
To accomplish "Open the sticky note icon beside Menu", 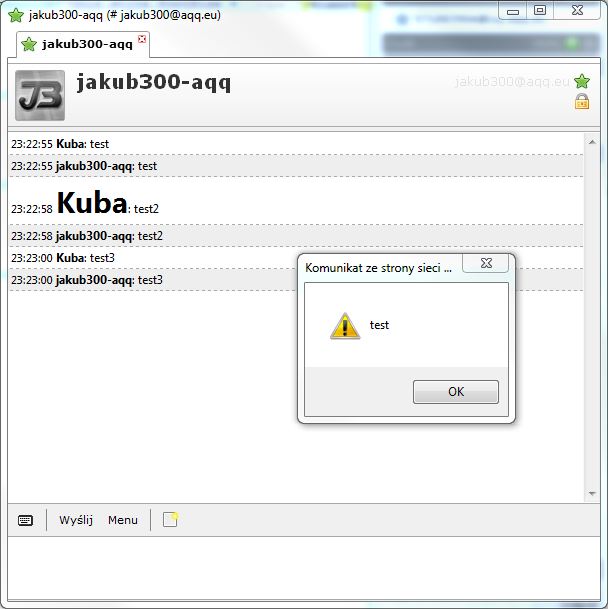I will [170, 519].
